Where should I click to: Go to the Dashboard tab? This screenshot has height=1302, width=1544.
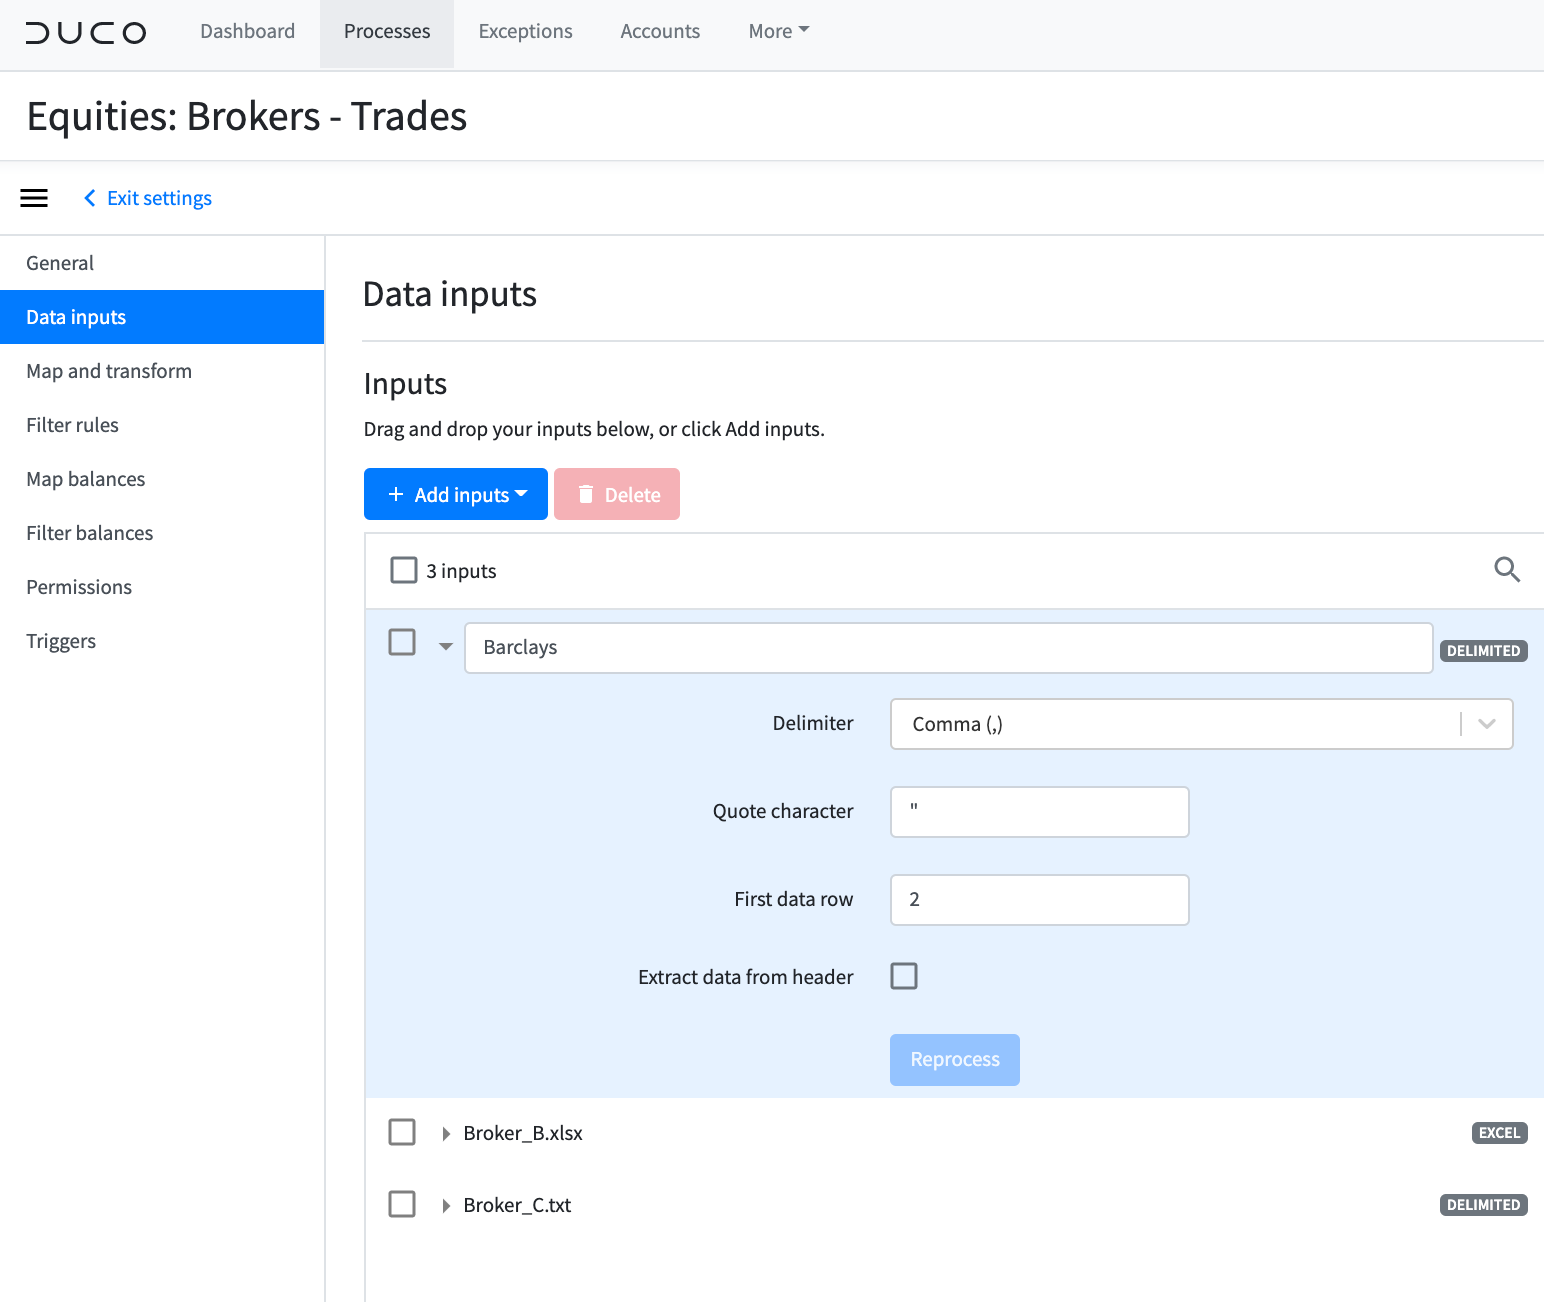tap(248, 31)
